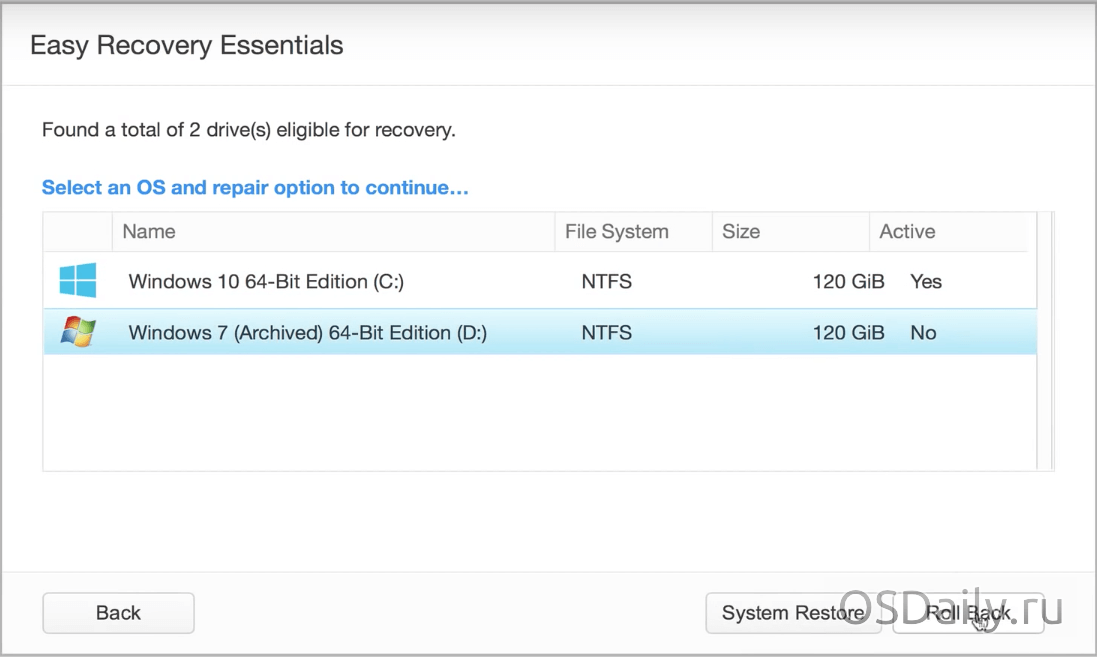Click the 120 GiB size of drive D:
Viewport: 1097px width, 657px height.
[848, 333]
